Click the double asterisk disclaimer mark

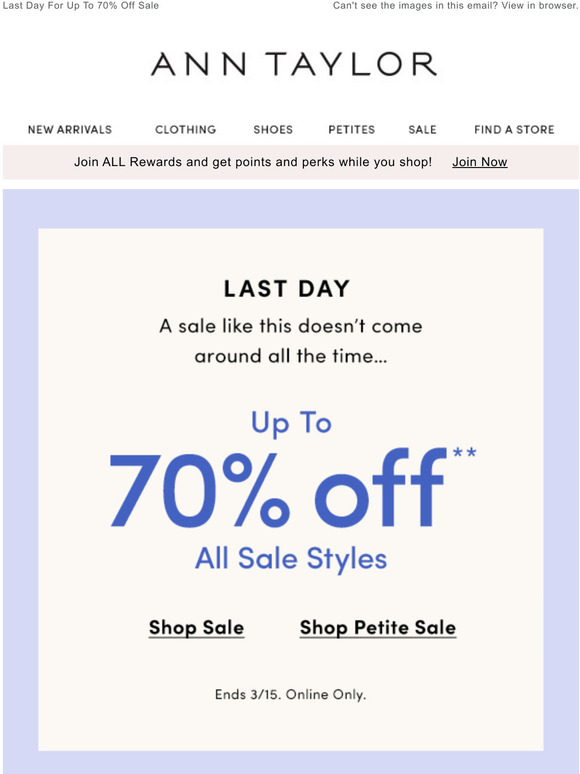pos(464,452)
